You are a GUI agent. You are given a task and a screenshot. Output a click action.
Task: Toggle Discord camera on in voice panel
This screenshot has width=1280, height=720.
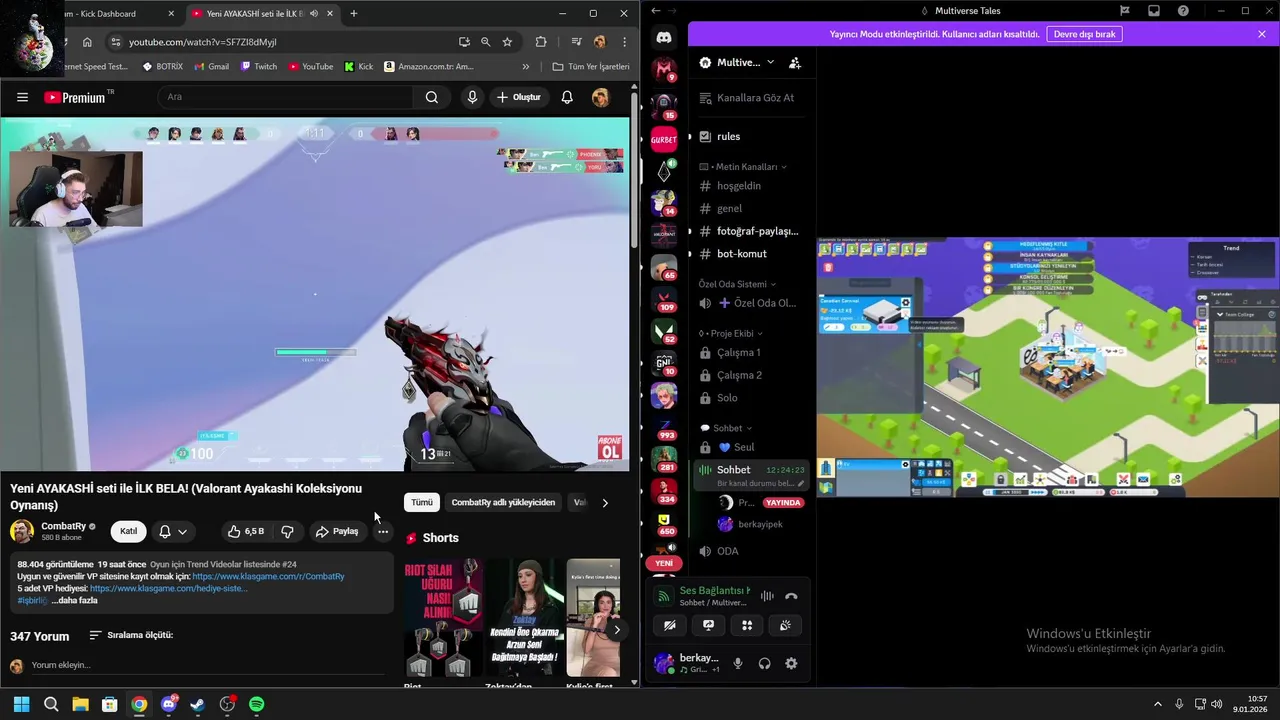pyautogui.click(x=670, y=625)
